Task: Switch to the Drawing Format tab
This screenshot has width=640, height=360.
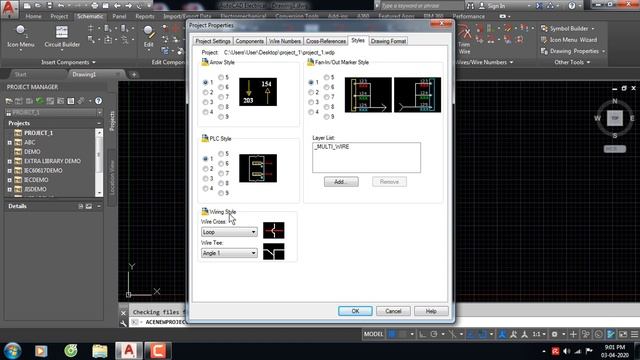Action: pos(388,41)
